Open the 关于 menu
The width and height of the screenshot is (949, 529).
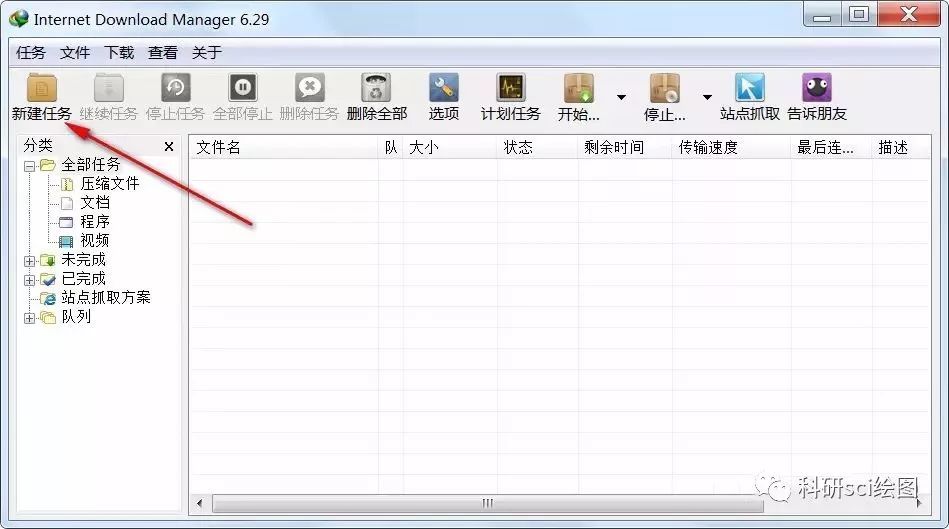click(207, 53)
